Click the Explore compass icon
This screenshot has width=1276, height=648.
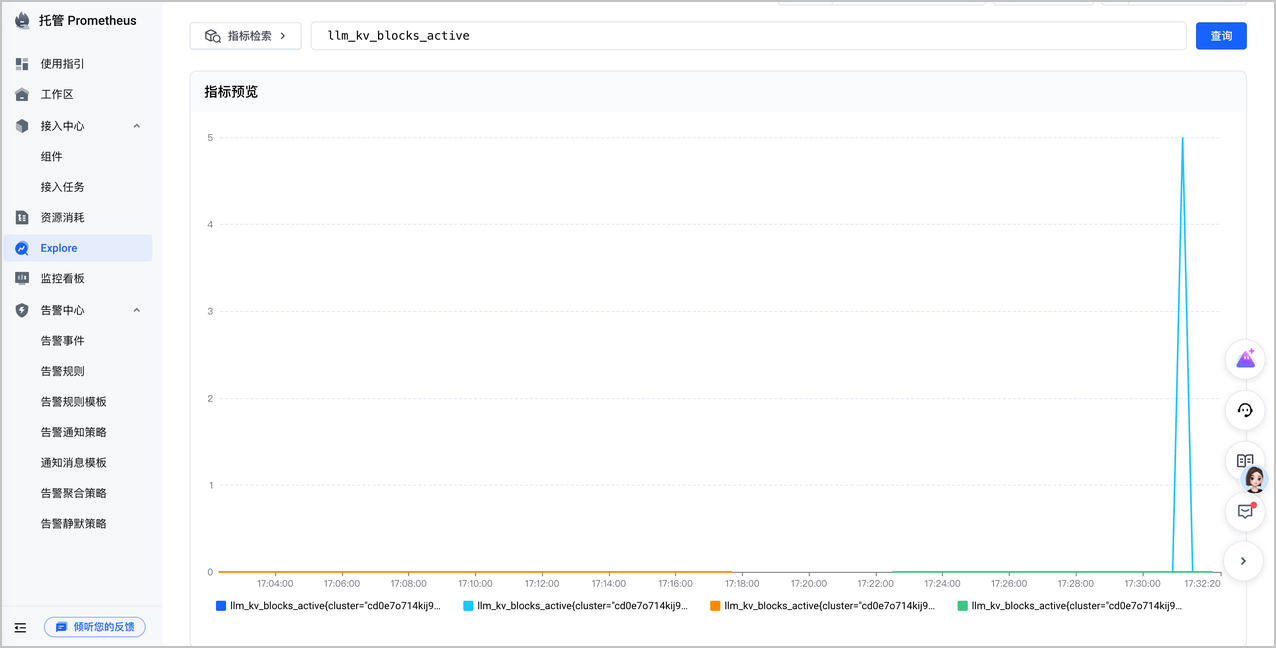pos(22,248)
